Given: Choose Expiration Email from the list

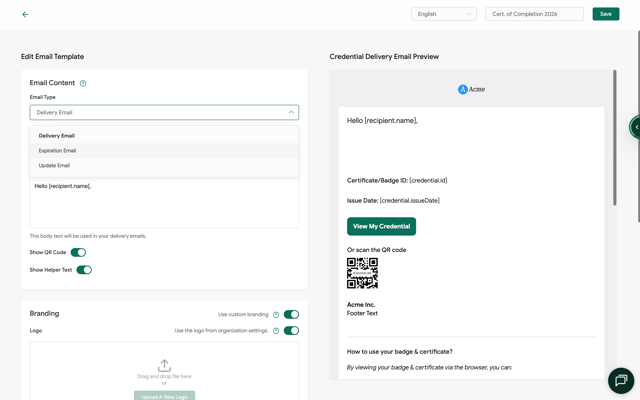Looking at the screenshot, I should pyautogui.click(x=164, y=151).
